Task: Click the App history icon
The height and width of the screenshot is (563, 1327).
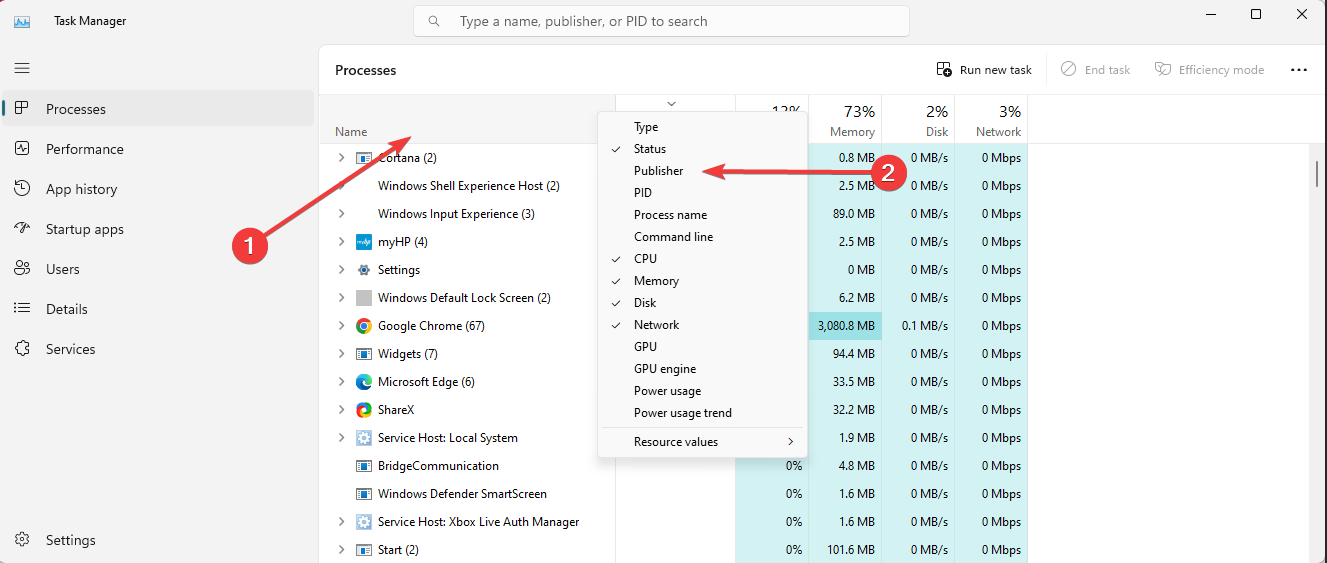Action: [22, 188]
